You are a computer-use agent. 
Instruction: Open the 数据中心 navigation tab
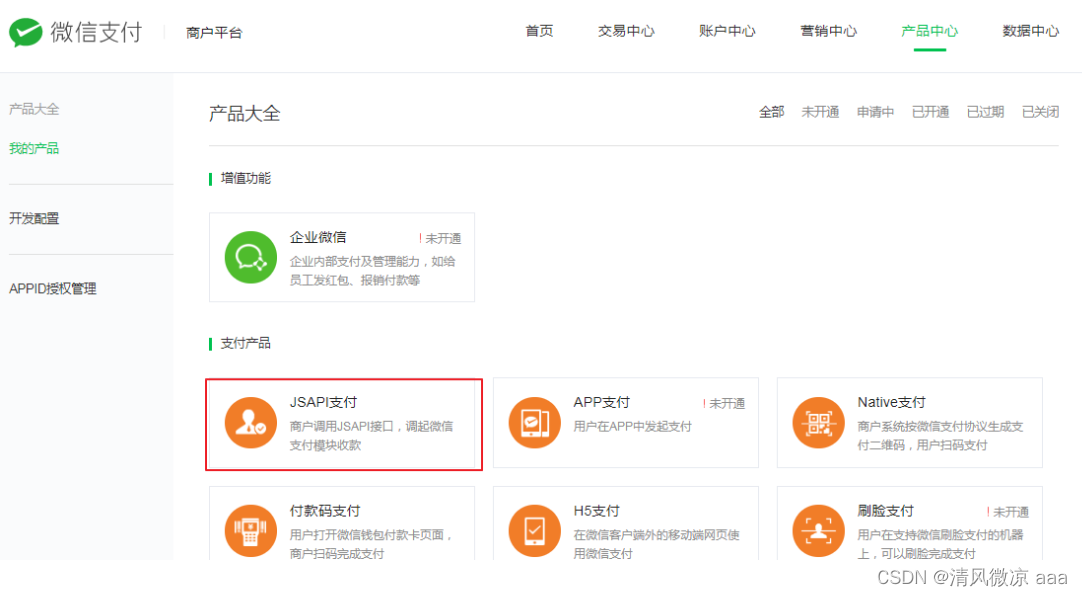tap(1030, 31)
